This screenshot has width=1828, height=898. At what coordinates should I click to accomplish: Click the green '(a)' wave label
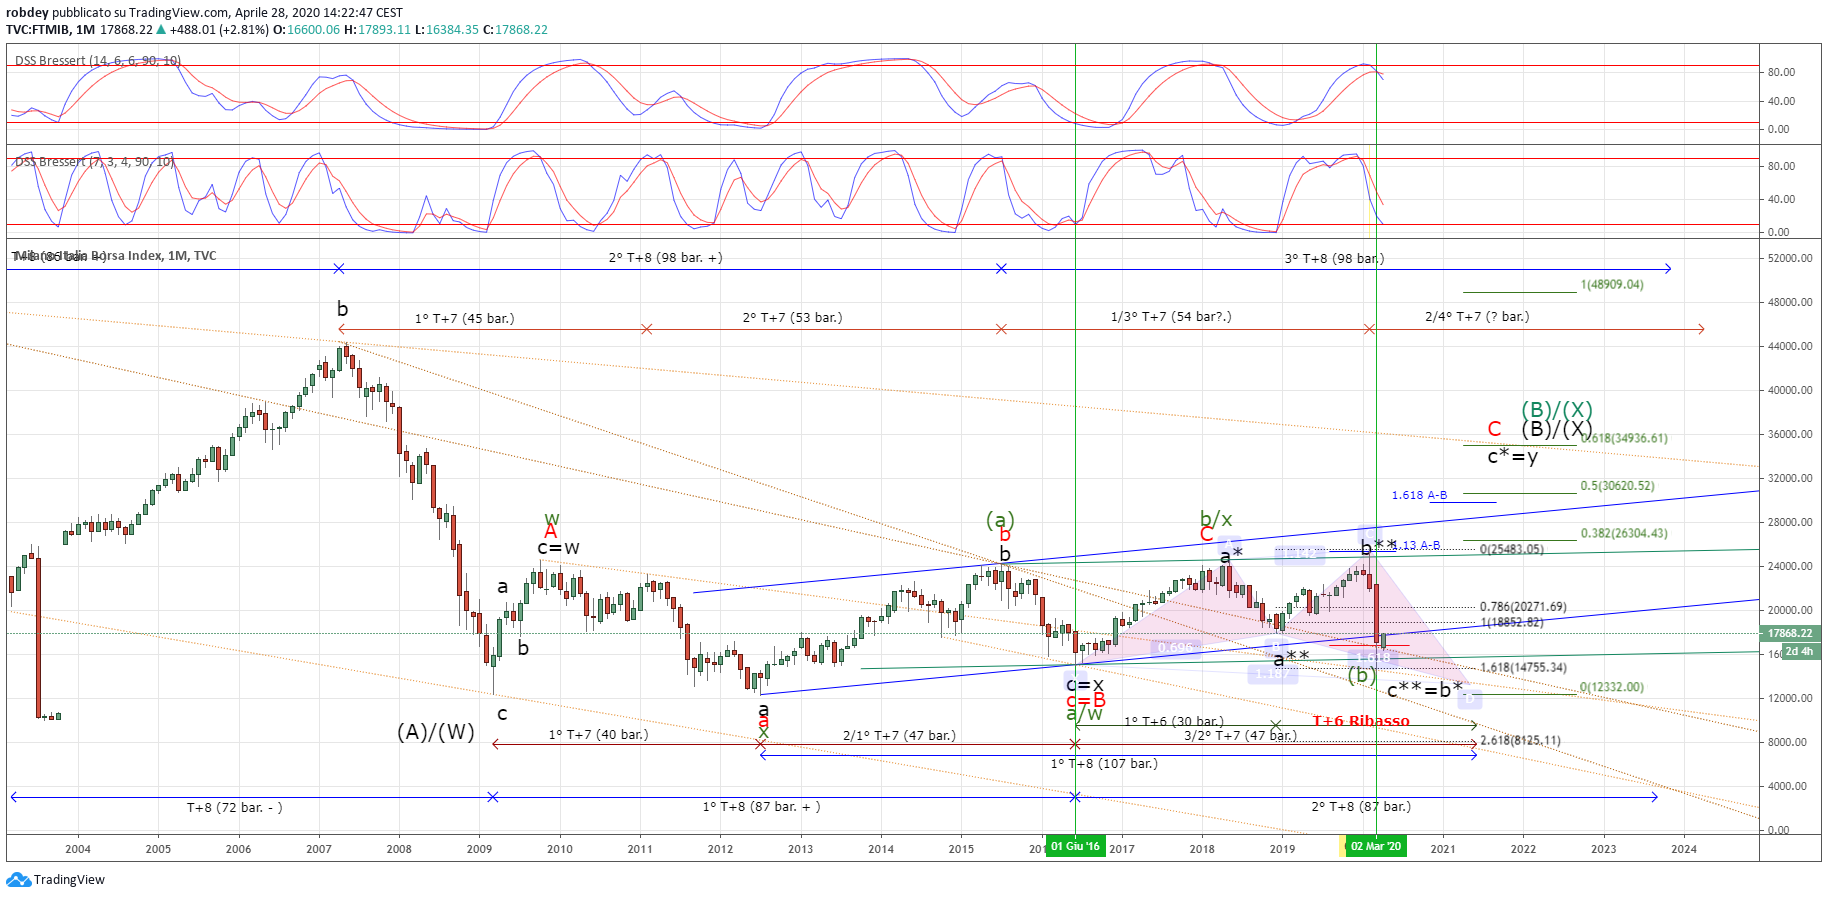1000,519
